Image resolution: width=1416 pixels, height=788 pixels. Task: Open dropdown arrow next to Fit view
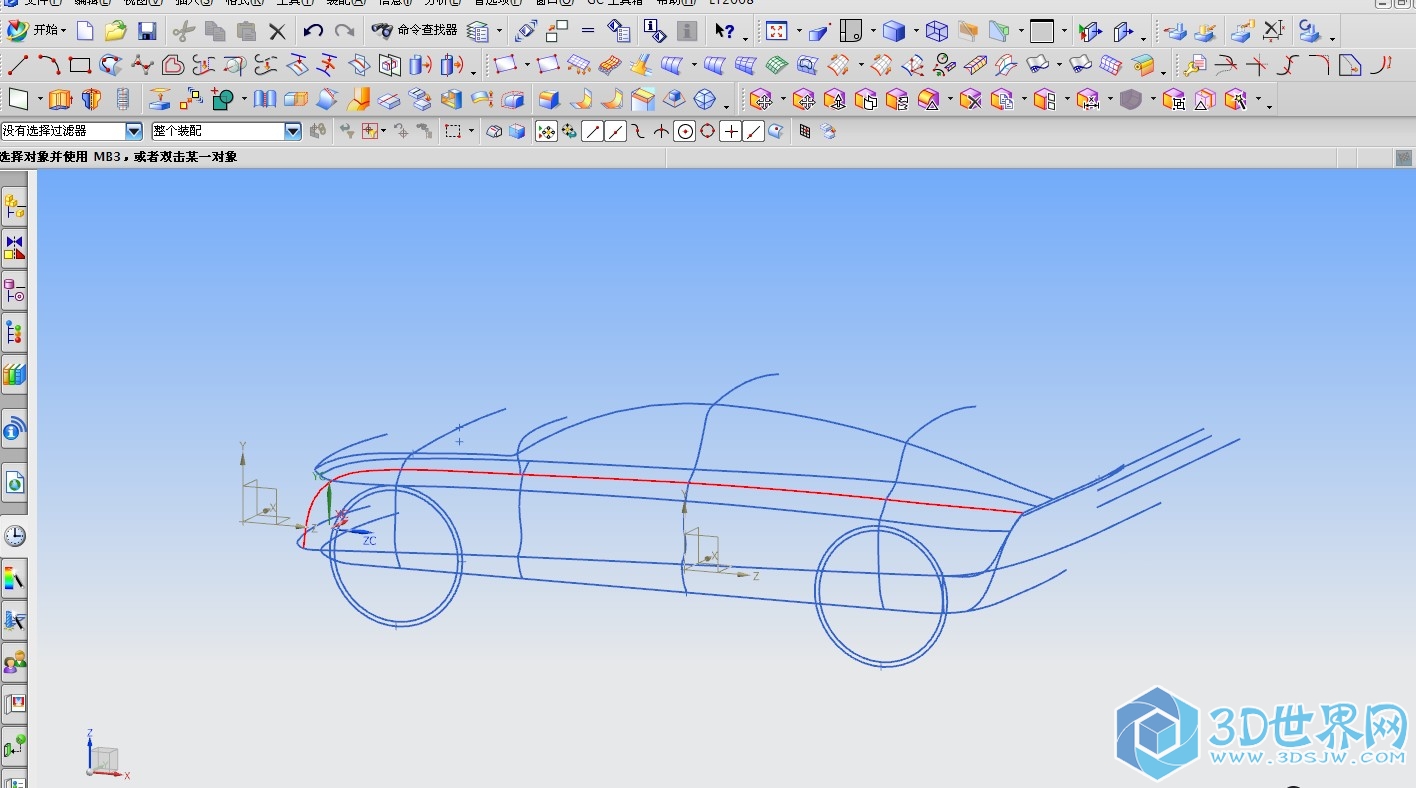(798, 31)
